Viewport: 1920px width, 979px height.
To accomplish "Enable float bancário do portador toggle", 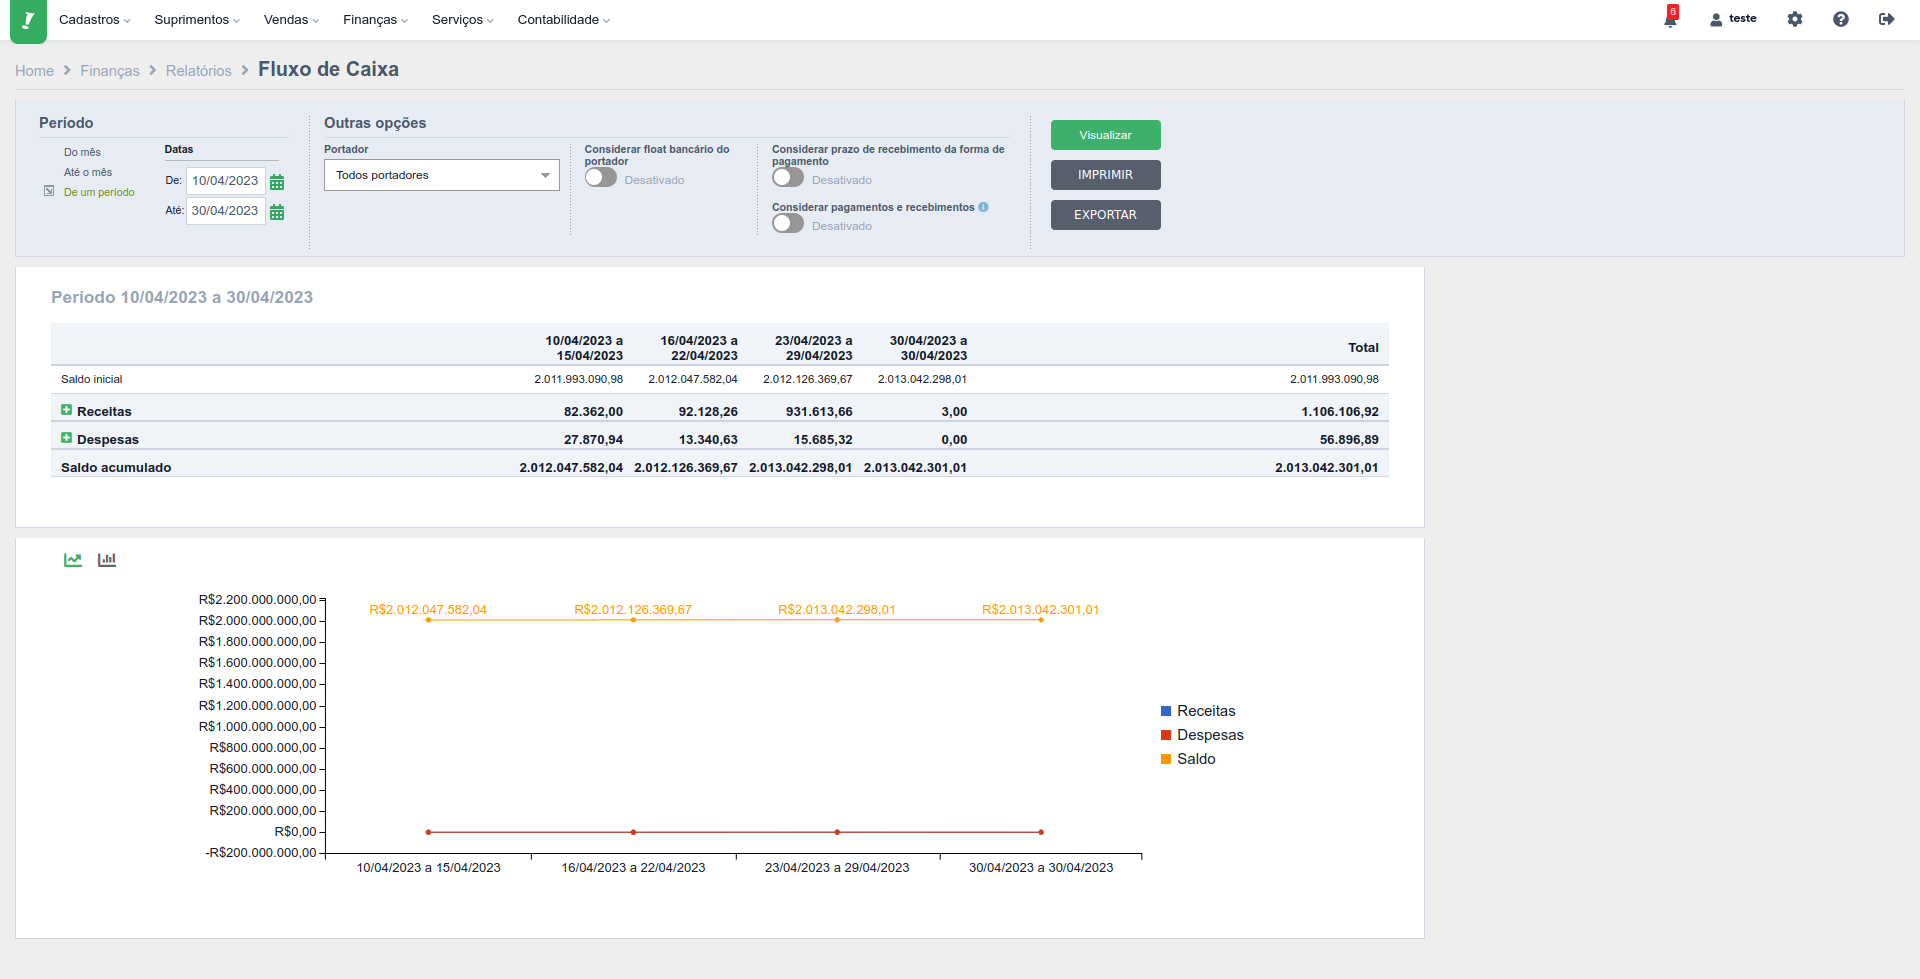I will click(x=600, y=178).
